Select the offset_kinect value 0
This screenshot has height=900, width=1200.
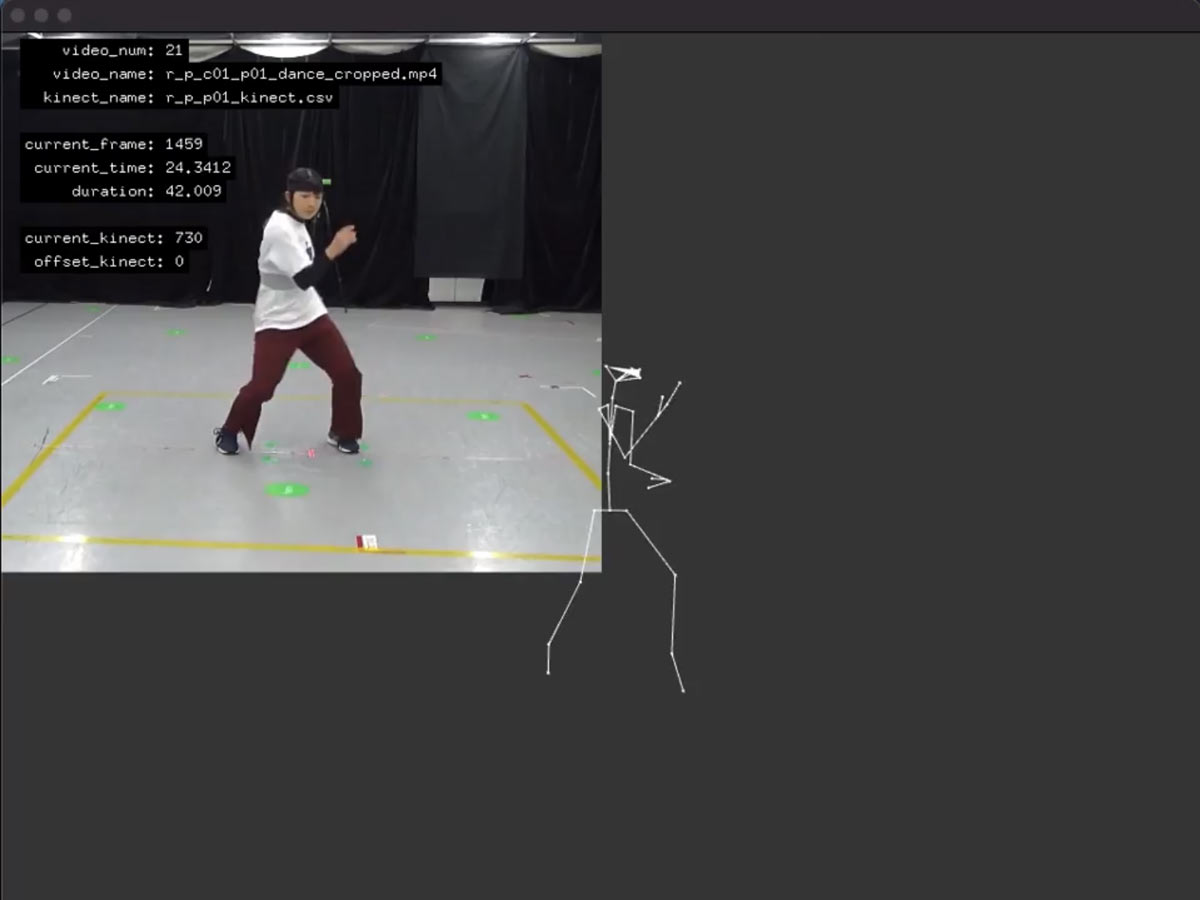pyautogui.click(x=179, y=262)
